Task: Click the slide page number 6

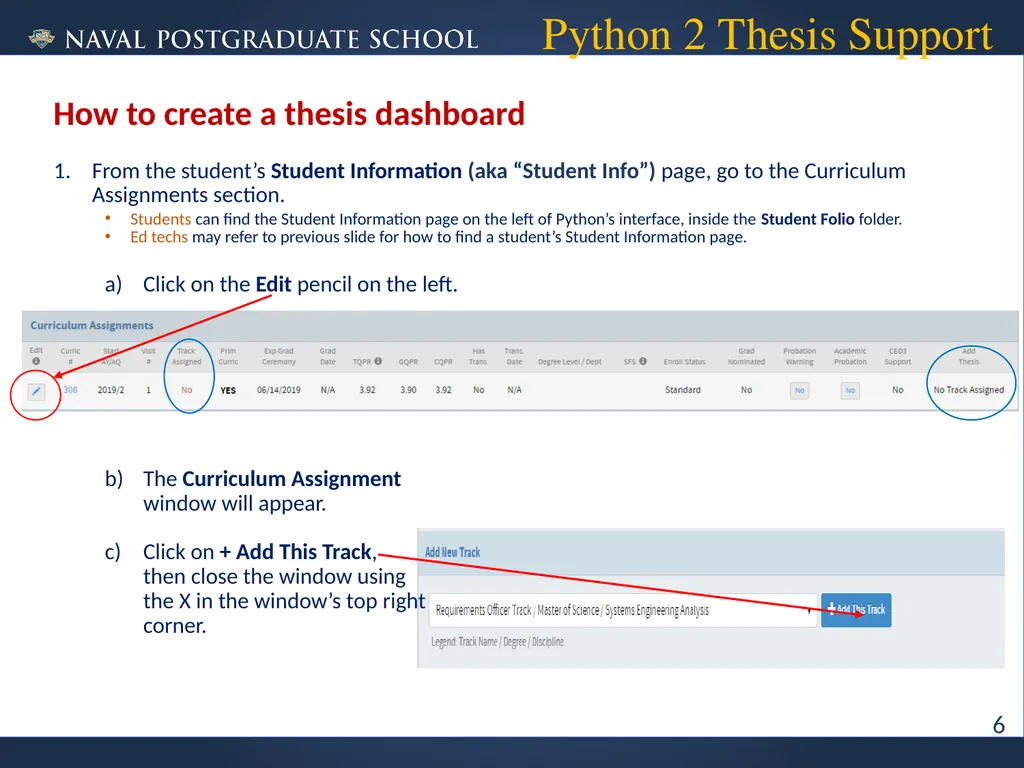Action: click(999, 725)
